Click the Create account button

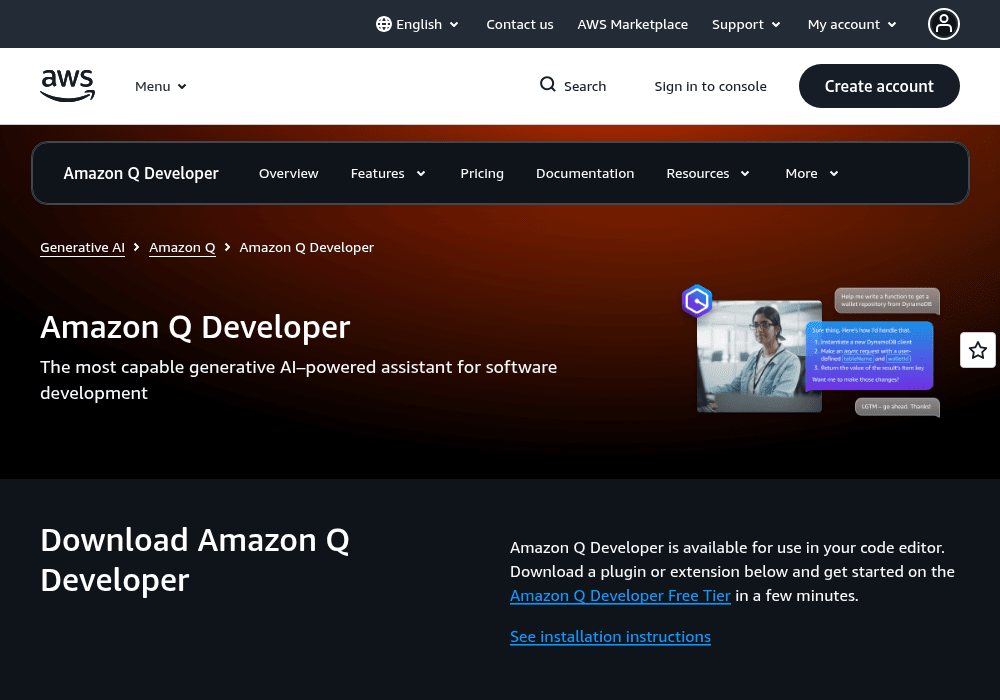879,86
